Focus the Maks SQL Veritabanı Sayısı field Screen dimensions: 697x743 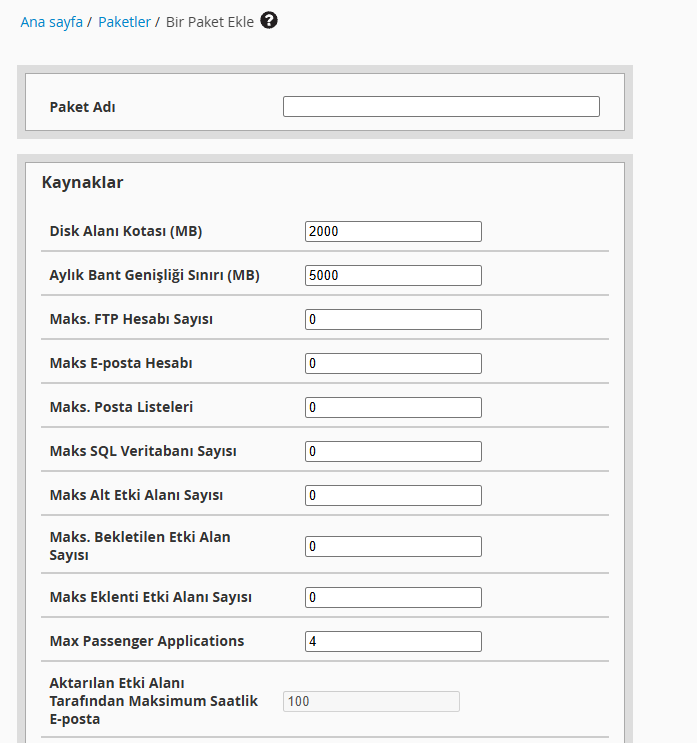(393, 452)
